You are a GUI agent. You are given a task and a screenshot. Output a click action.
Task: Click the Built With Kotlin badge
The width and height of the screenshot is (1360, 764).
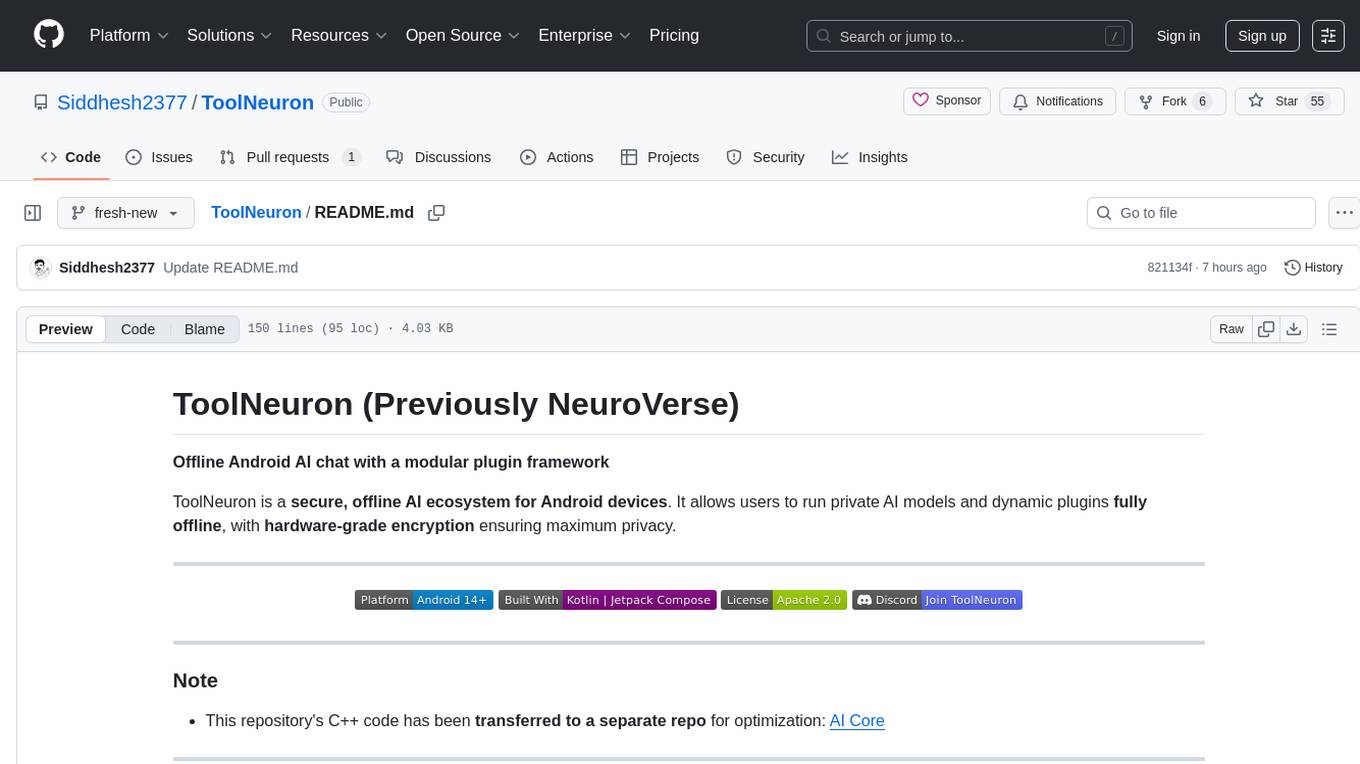tap(607, 600)
